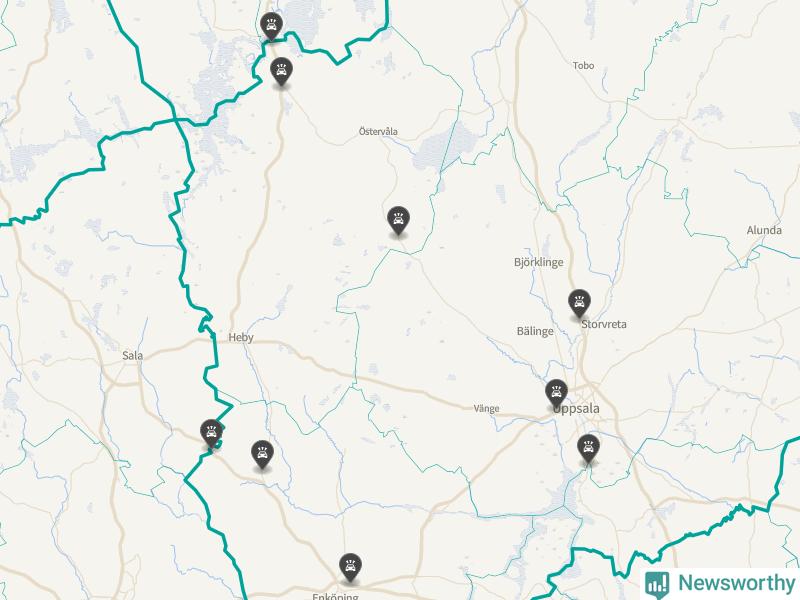Click the Heby town label

point(241,337)
